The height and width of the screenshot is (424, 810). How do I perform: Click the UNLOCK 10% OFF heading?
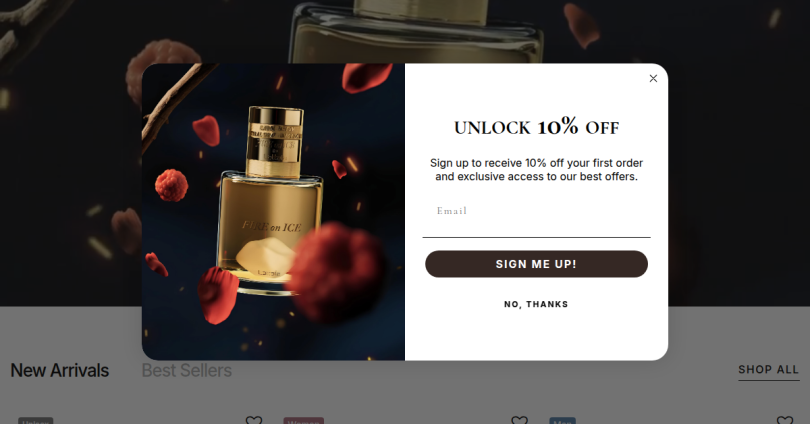536,127
